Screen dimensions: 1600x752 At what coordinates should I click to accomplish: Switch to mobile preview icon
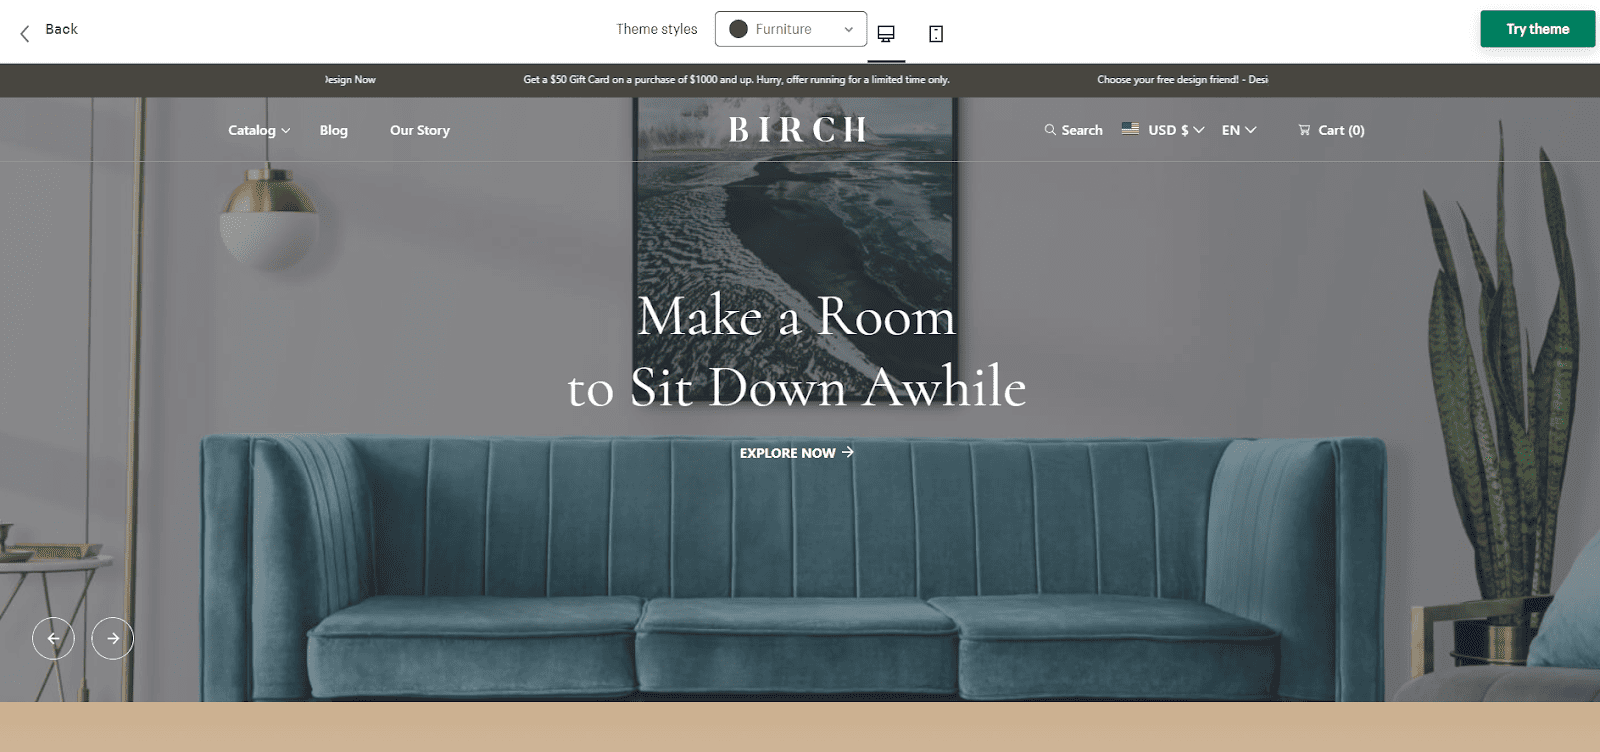(x=936, y=34)
